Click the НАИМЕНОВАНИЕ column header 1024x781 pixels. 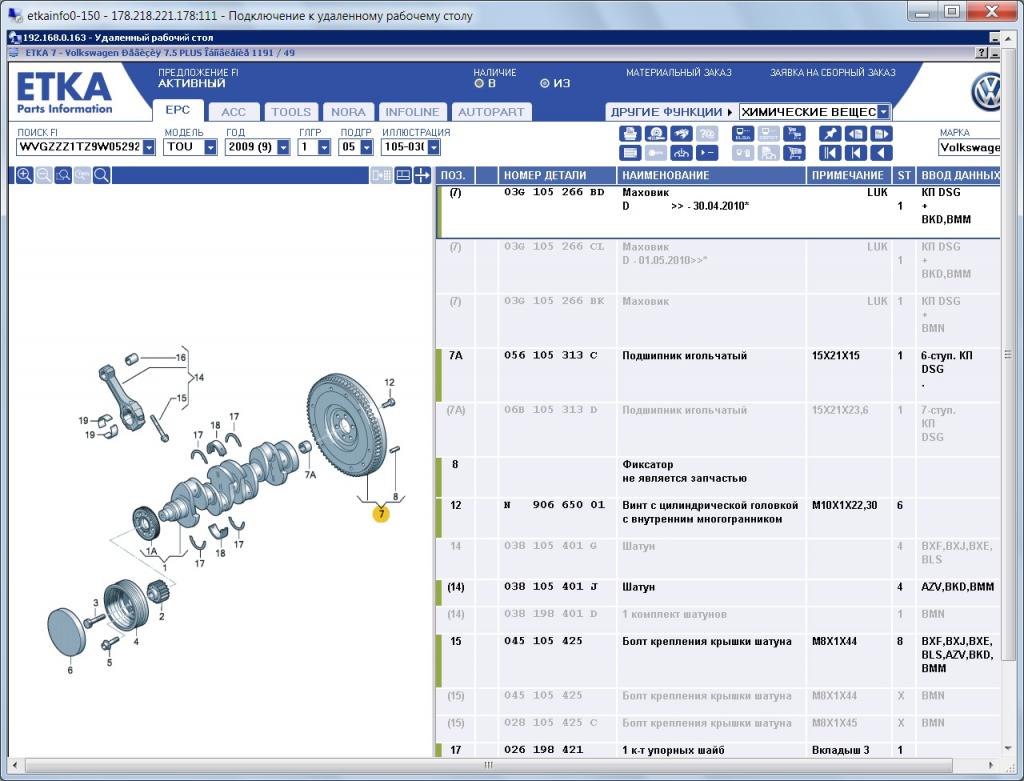coord(711,175)
